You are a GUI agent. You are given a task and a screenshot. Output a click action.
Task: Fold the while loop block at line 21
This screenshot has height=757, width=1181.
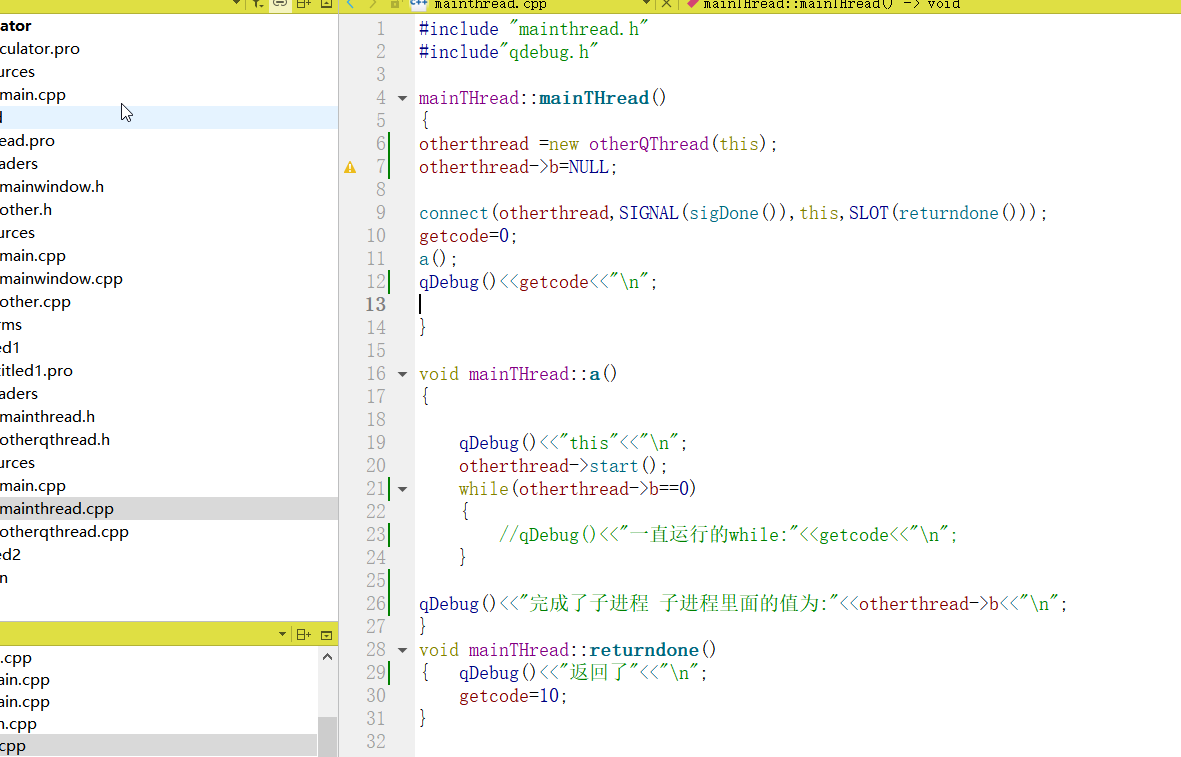(402, 490)
